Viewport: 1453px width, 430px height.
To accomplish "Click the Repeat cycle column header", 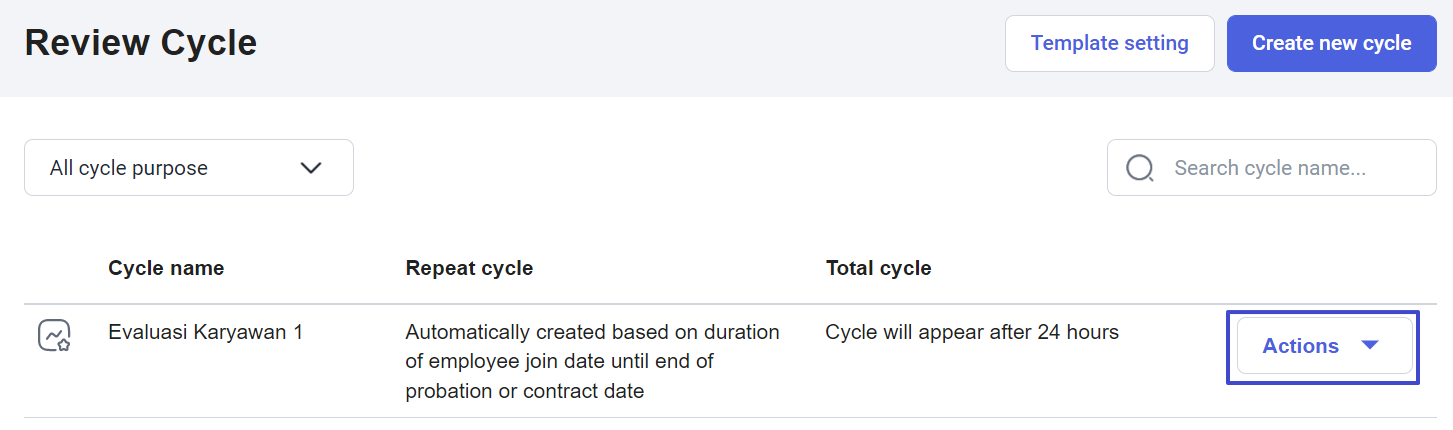I will [x=469, y=268].
